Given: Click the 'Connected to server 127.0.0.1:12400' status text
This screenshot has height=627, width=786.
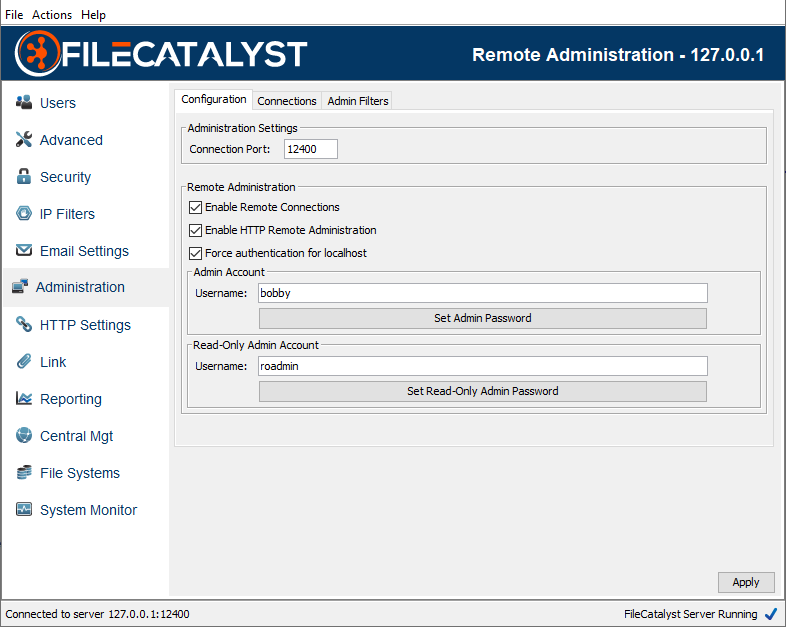Looking at the screenshot, I should (x=97, y=614).
